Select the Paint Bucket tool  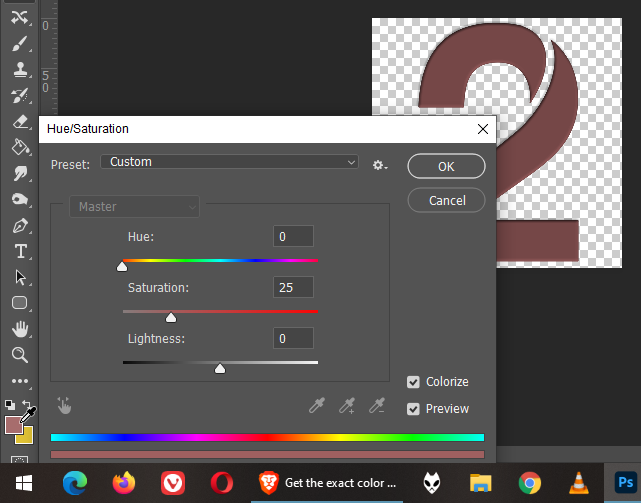20,147
